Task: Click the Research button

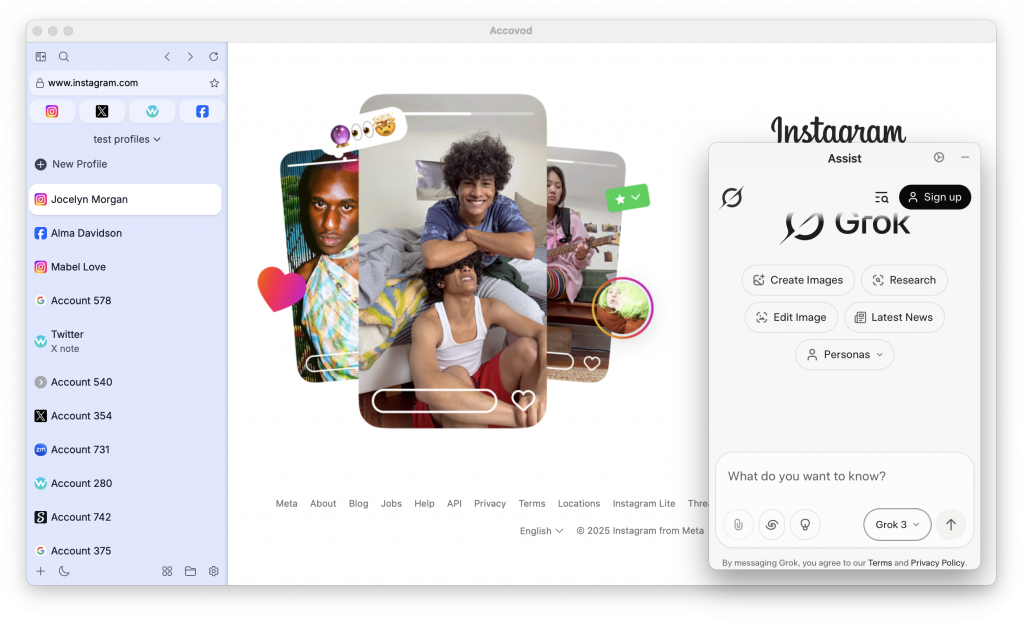Action: [904, 280]
